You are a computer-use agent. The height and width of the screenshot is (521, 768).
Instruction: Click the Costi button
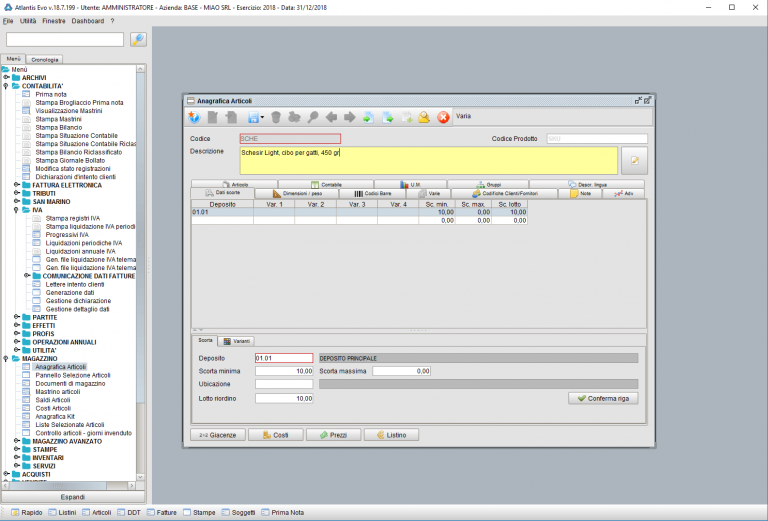pyautogui.click(x=275, y=435)
